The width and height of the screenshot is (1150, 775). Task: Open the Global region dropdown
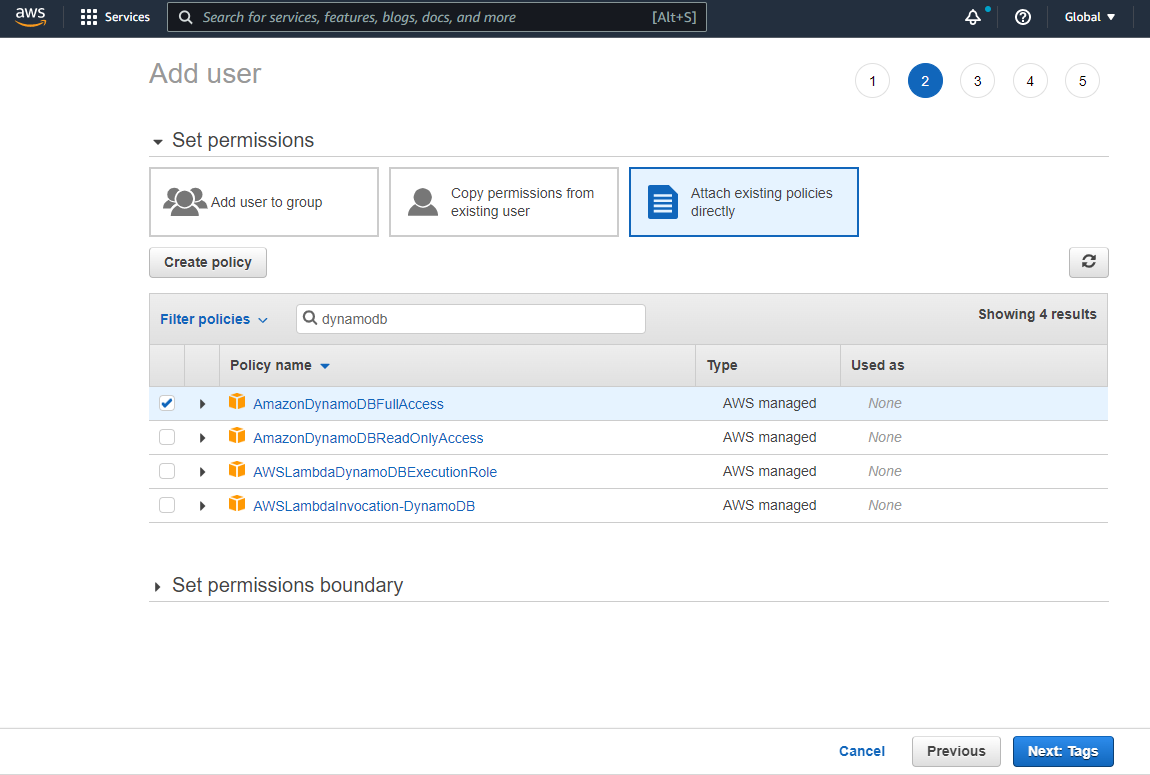(x=1089, y=17)
